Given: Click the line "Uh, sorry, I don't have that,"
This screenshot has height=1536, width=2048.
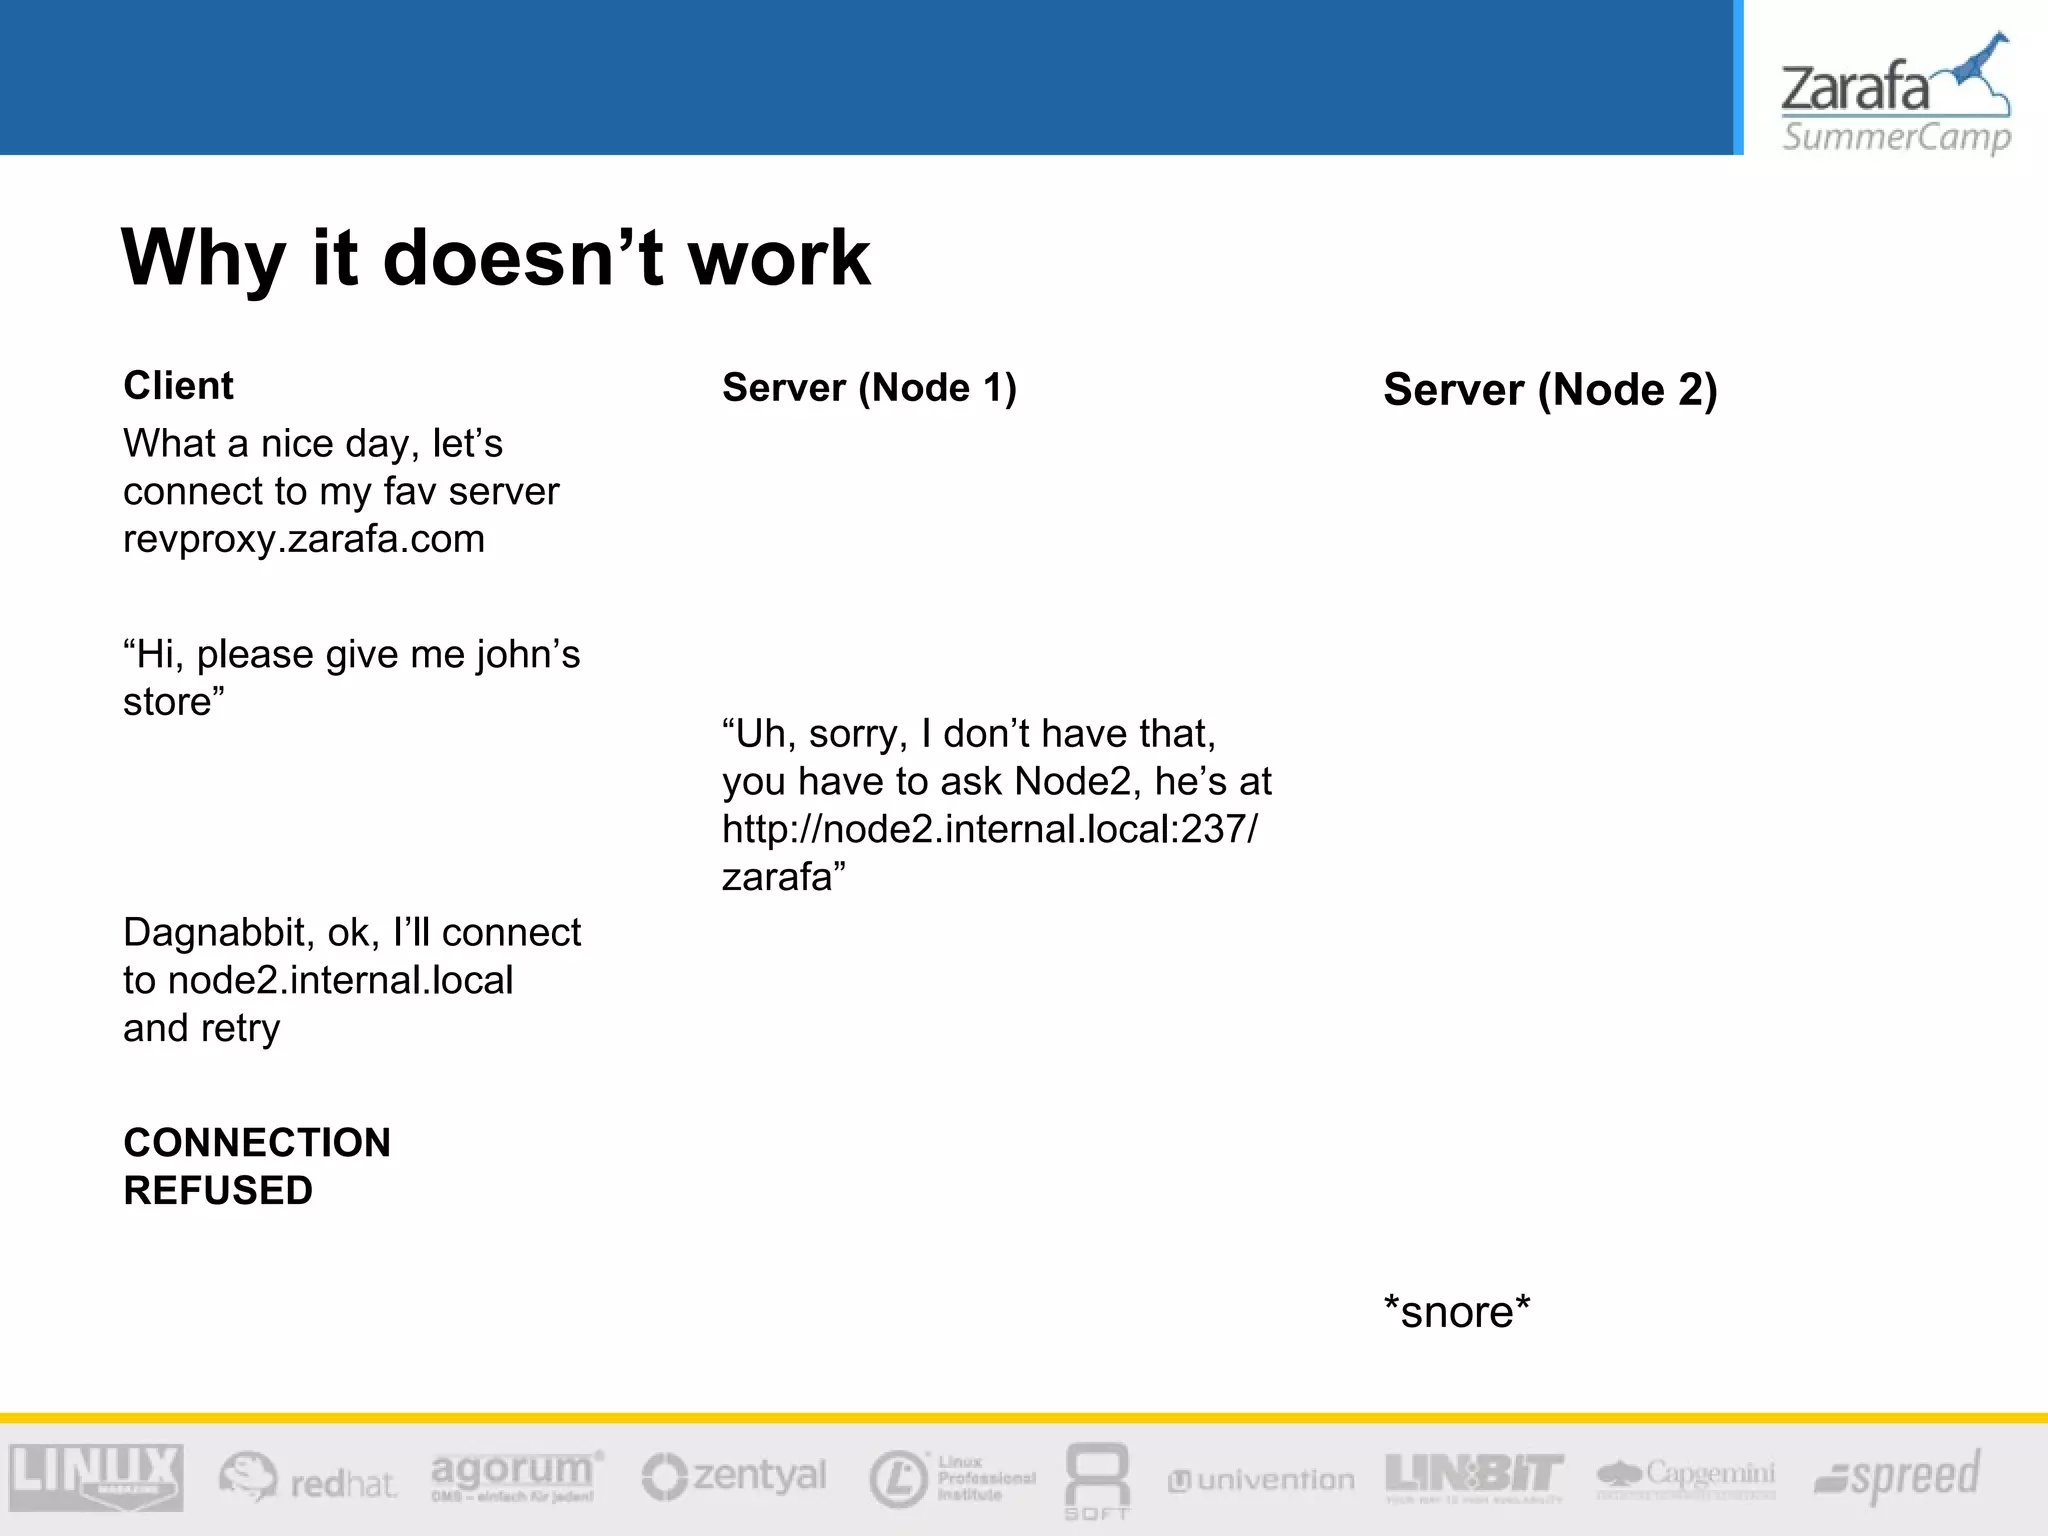Looking at the screenshot, I should tap(969, 734).
